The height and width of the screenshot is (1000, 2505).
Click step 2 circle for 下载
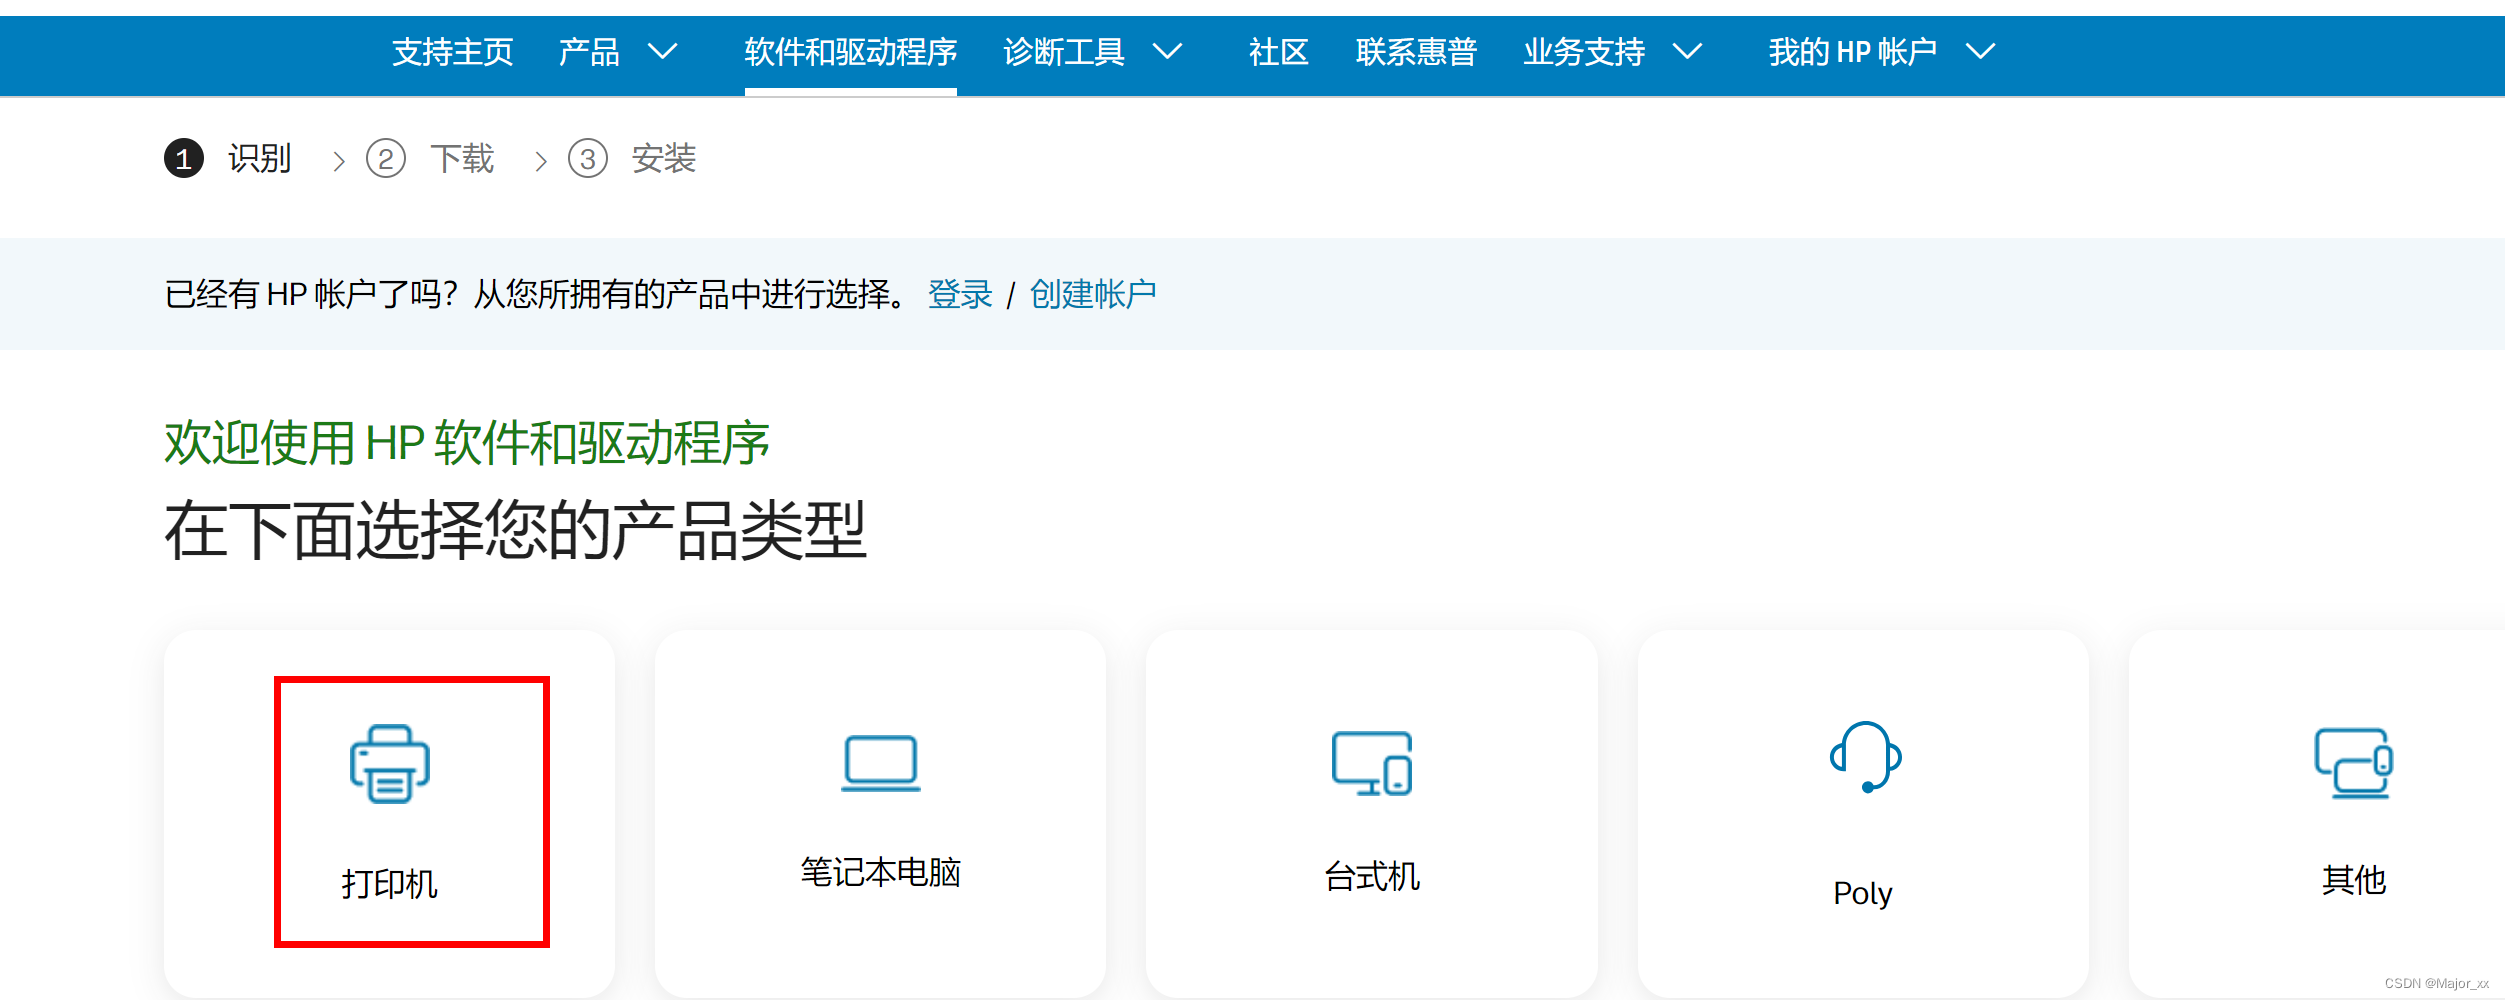point(386,159)
